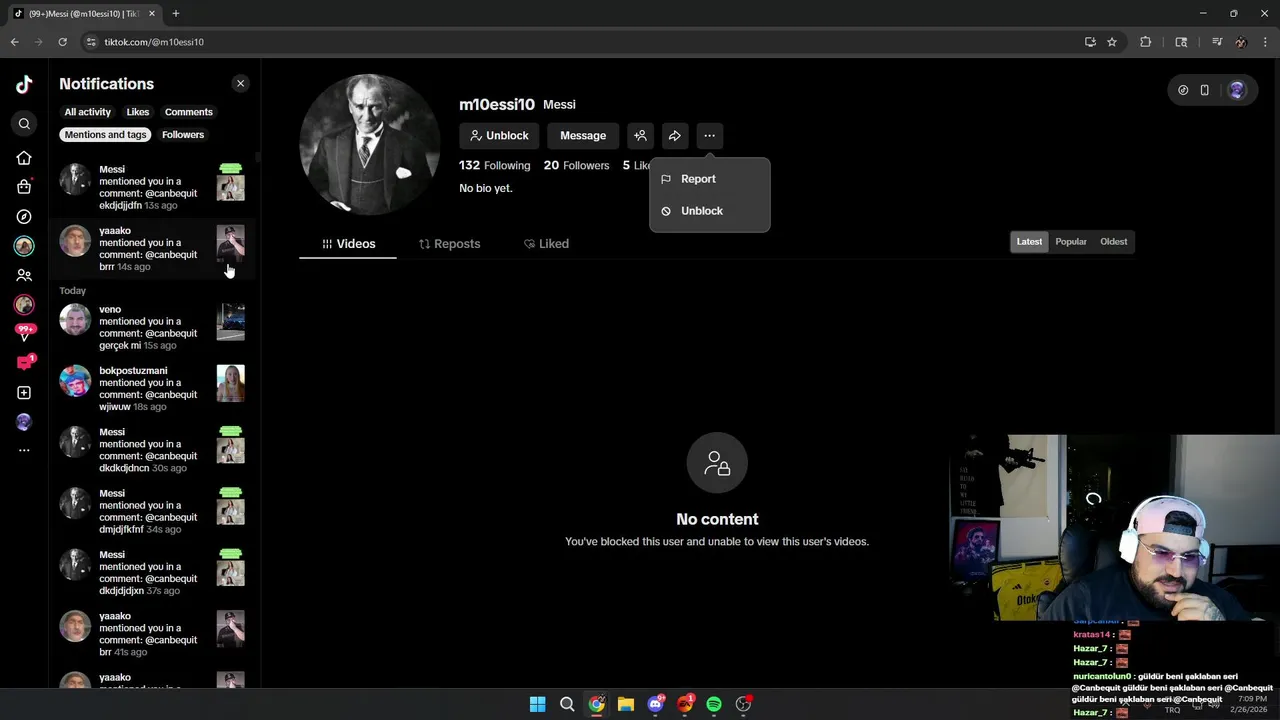Reload the page with the refresh icon

click(x=62, y=42)
